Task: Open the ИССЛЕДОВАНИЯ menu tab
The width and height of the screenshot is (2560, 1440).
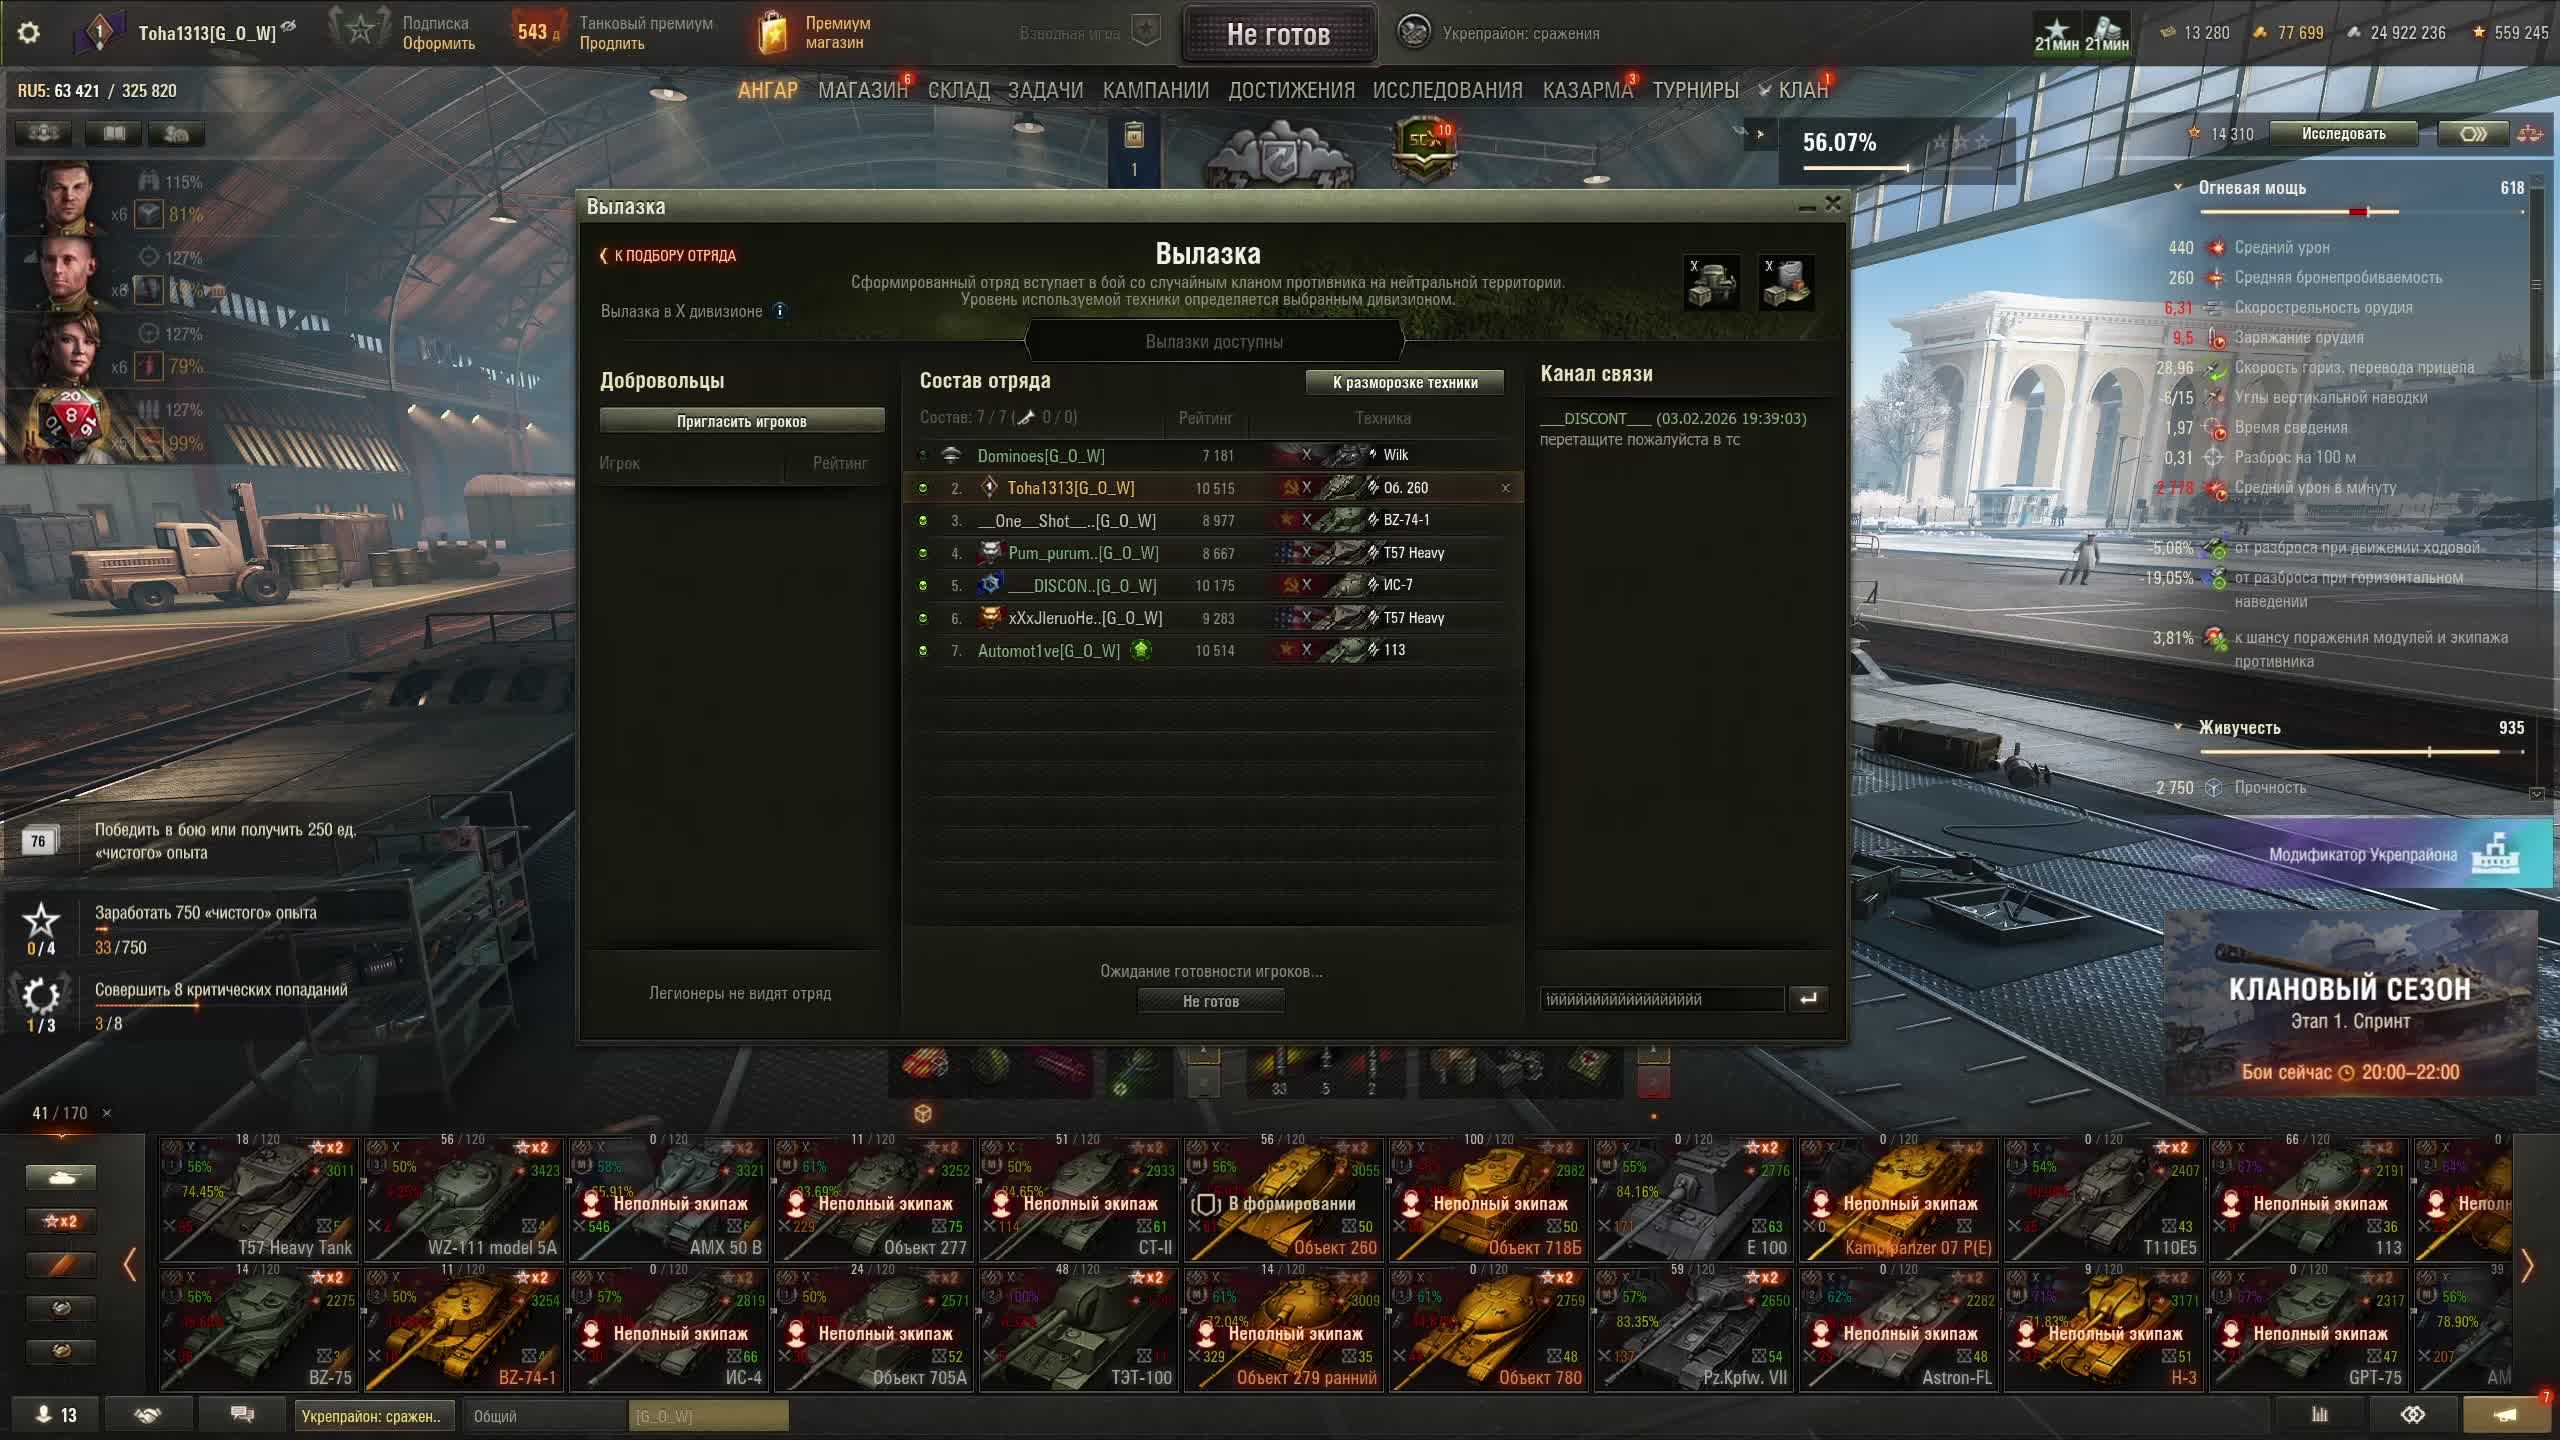Action: point(1447,90)
